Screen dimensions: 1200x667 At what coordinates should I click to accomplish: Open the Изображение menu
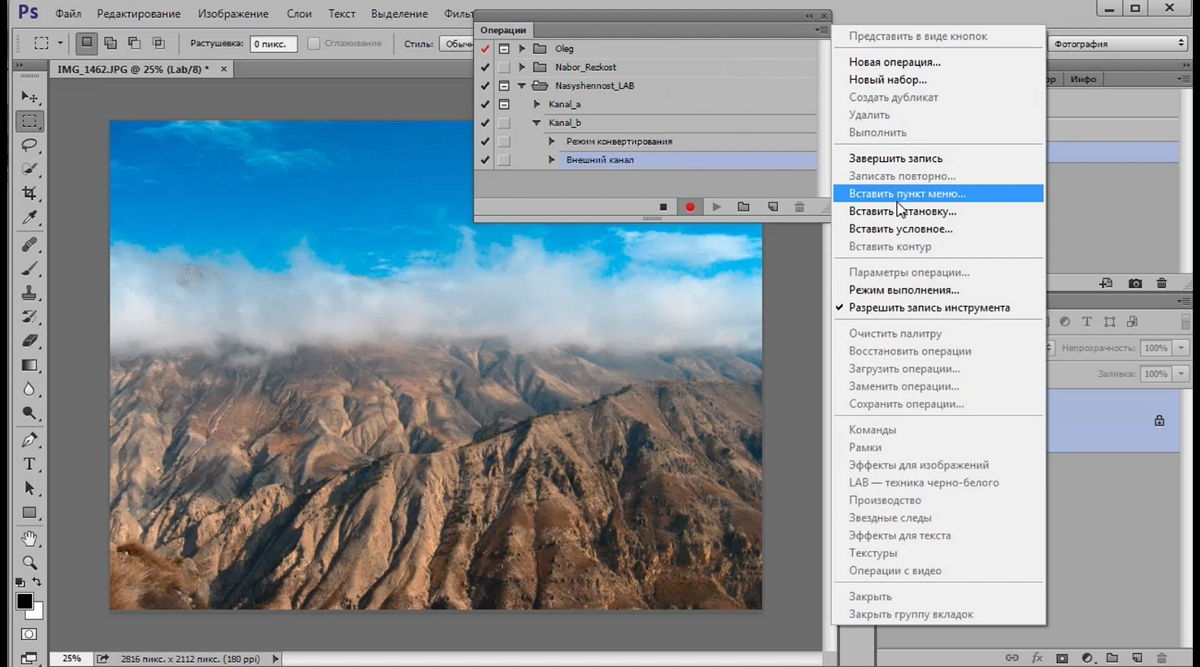click(233, 14)
